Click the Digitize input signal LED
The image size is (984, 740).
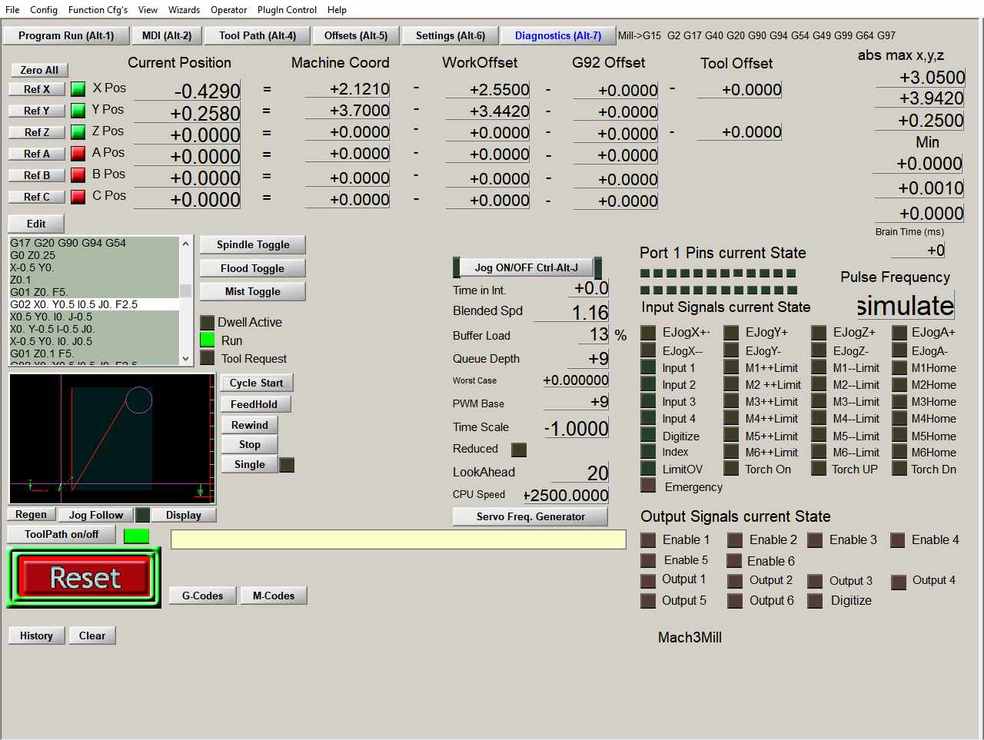click(649, 436)
